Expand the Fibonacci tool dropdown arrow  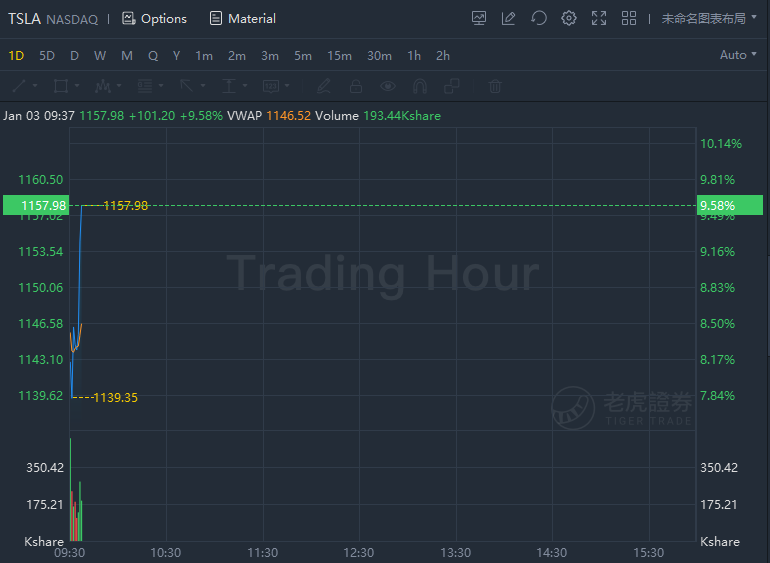click(x=161, y=86)
